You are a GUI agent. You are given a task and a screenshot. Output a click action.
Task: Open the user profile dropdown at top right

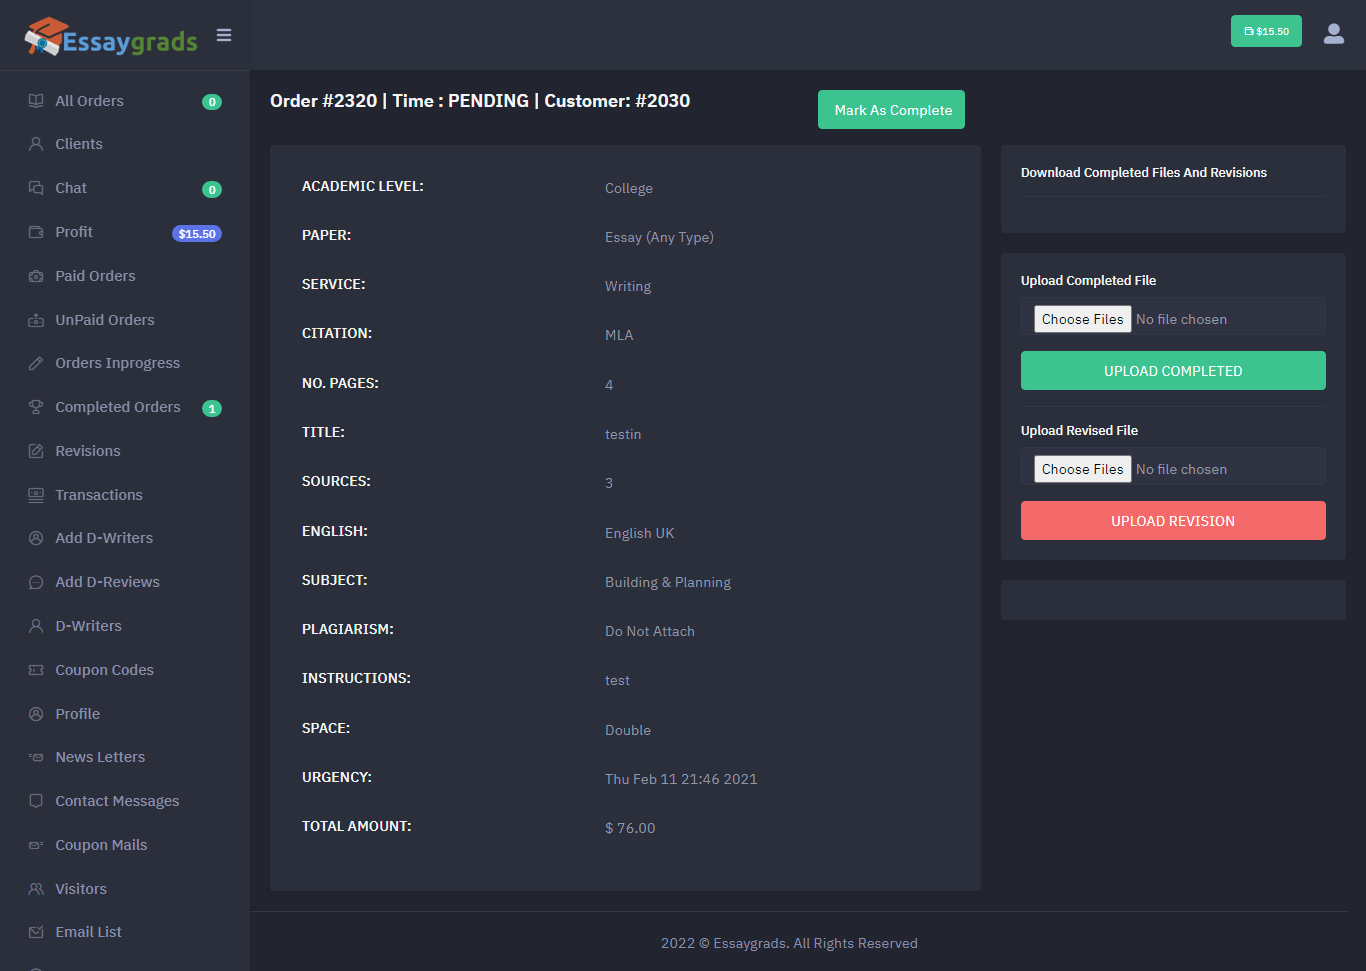(1333, 34)
